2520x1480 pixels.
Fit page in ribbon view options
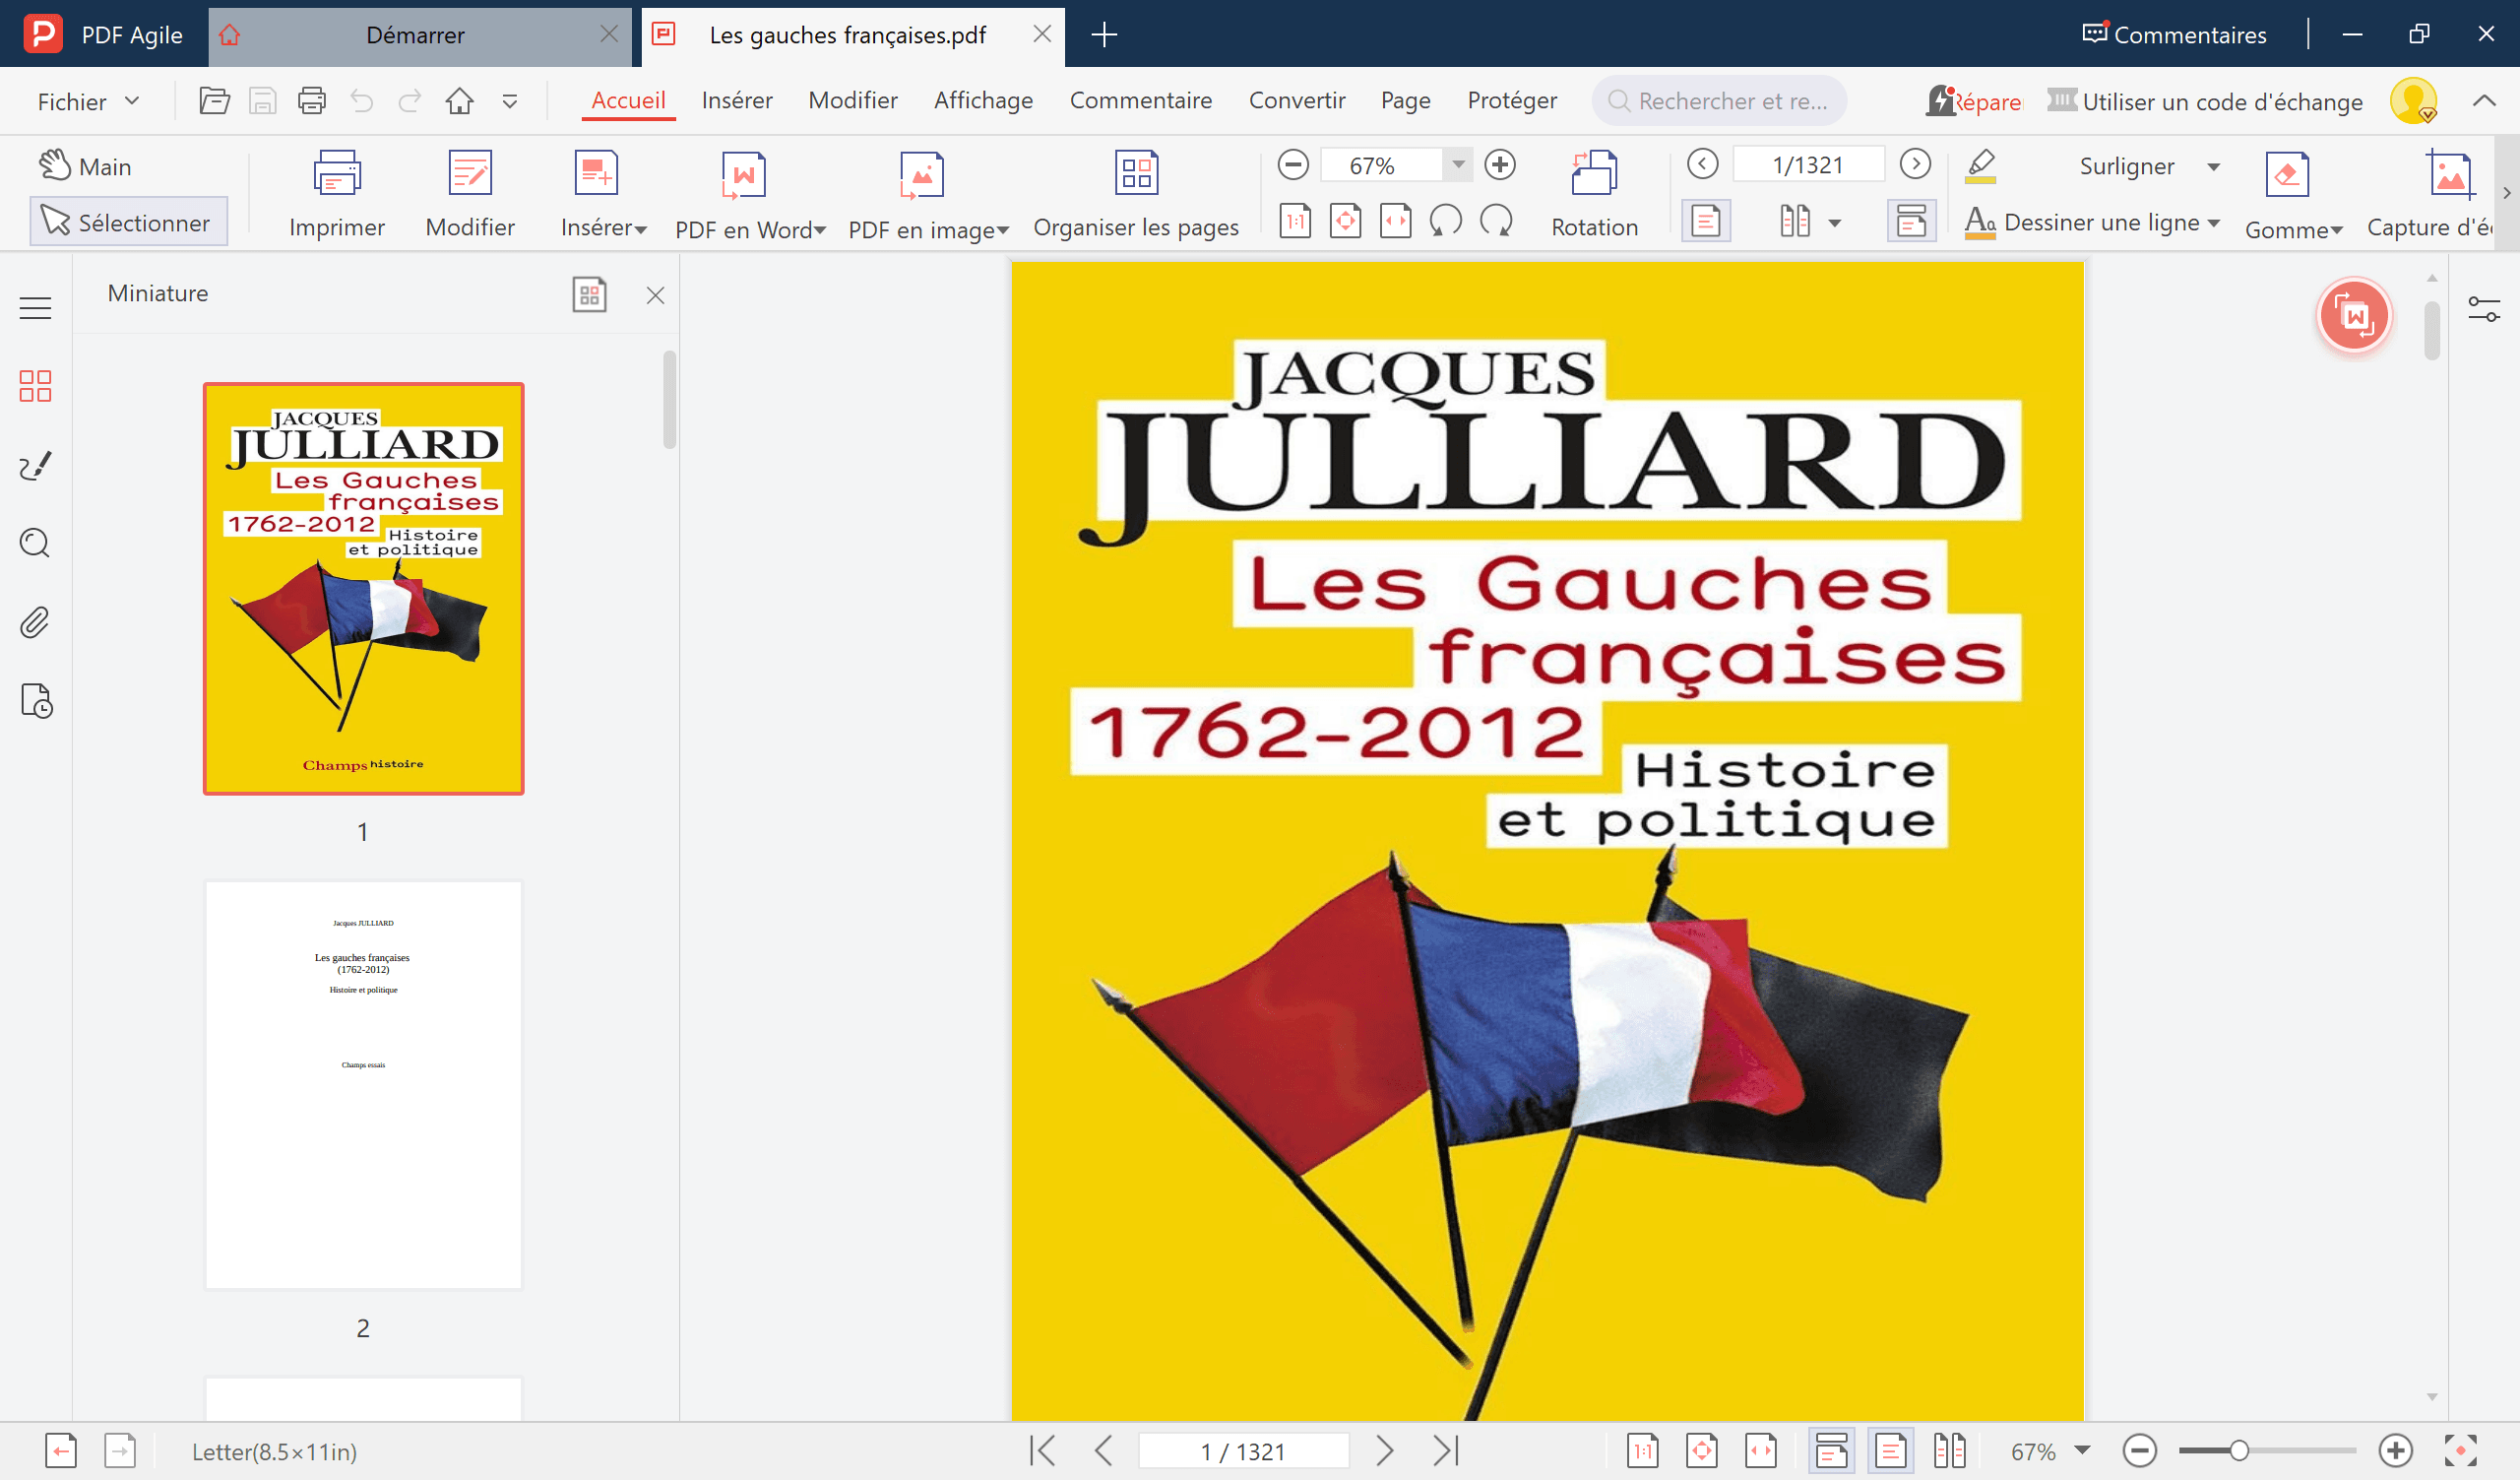[x=1345, y=221]
